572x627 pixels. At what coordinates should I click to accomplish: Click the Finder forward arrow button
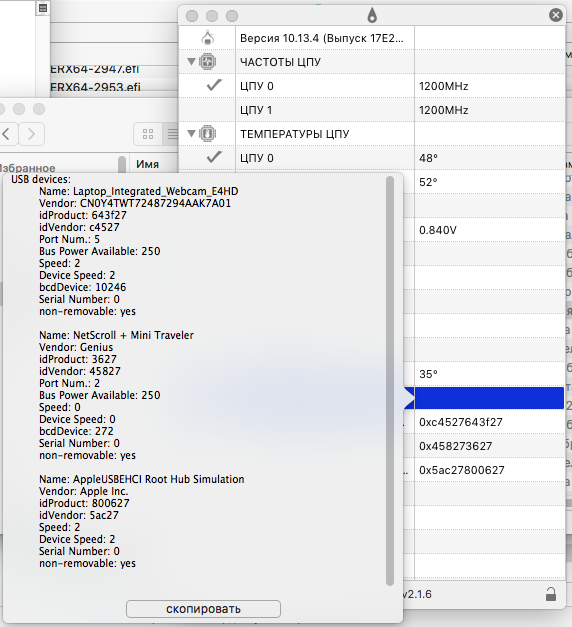[x=31, y=134]
